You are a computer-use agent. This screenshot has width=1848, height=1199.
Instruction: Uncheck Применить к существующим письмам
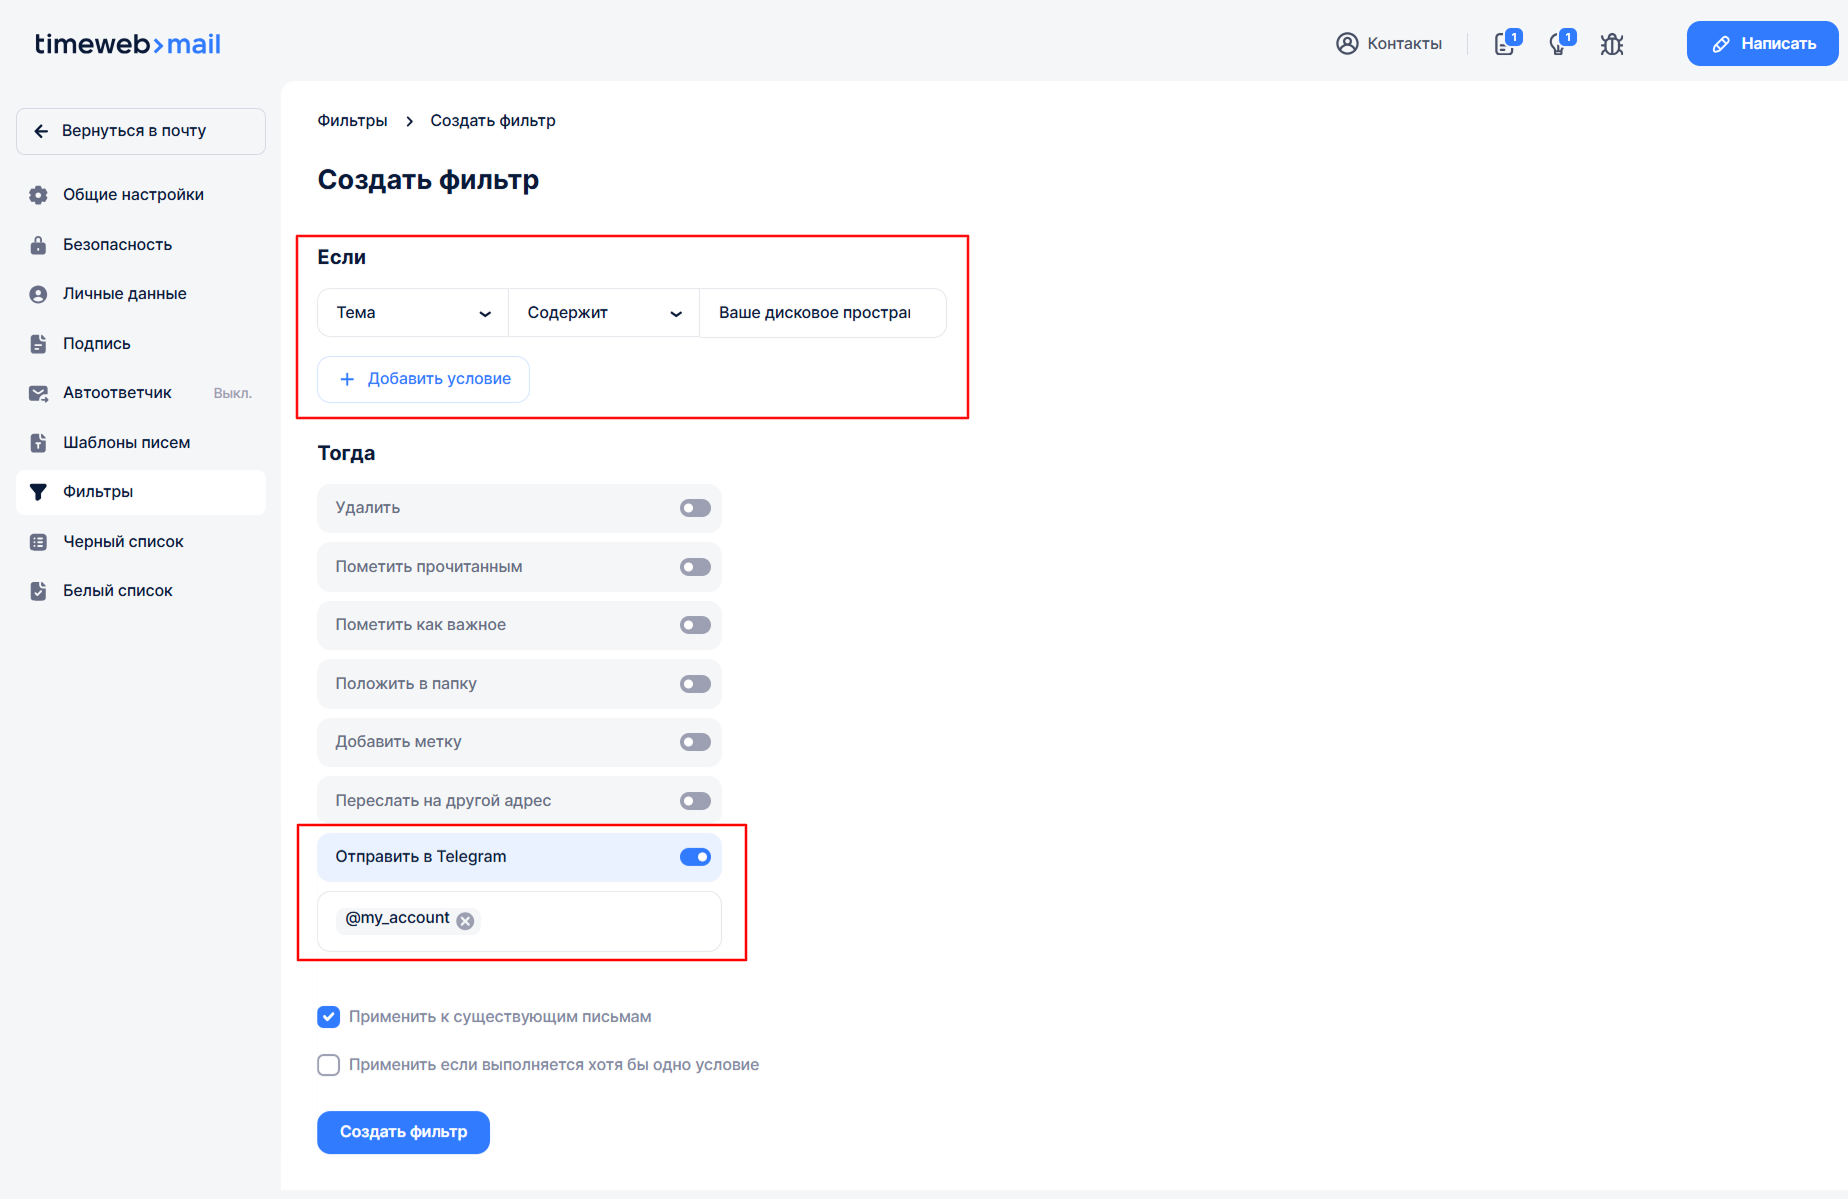(x=328, y=1017)
